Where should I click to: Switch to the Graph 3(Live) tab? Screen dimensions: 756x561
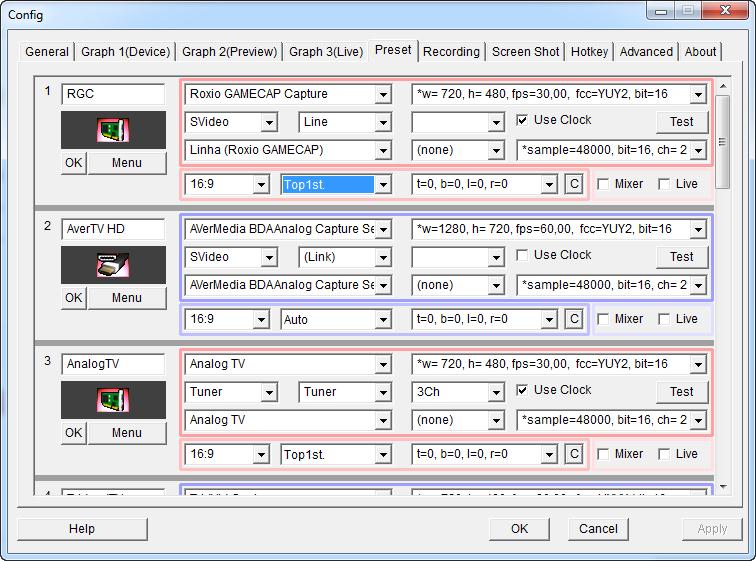[326, 52]
